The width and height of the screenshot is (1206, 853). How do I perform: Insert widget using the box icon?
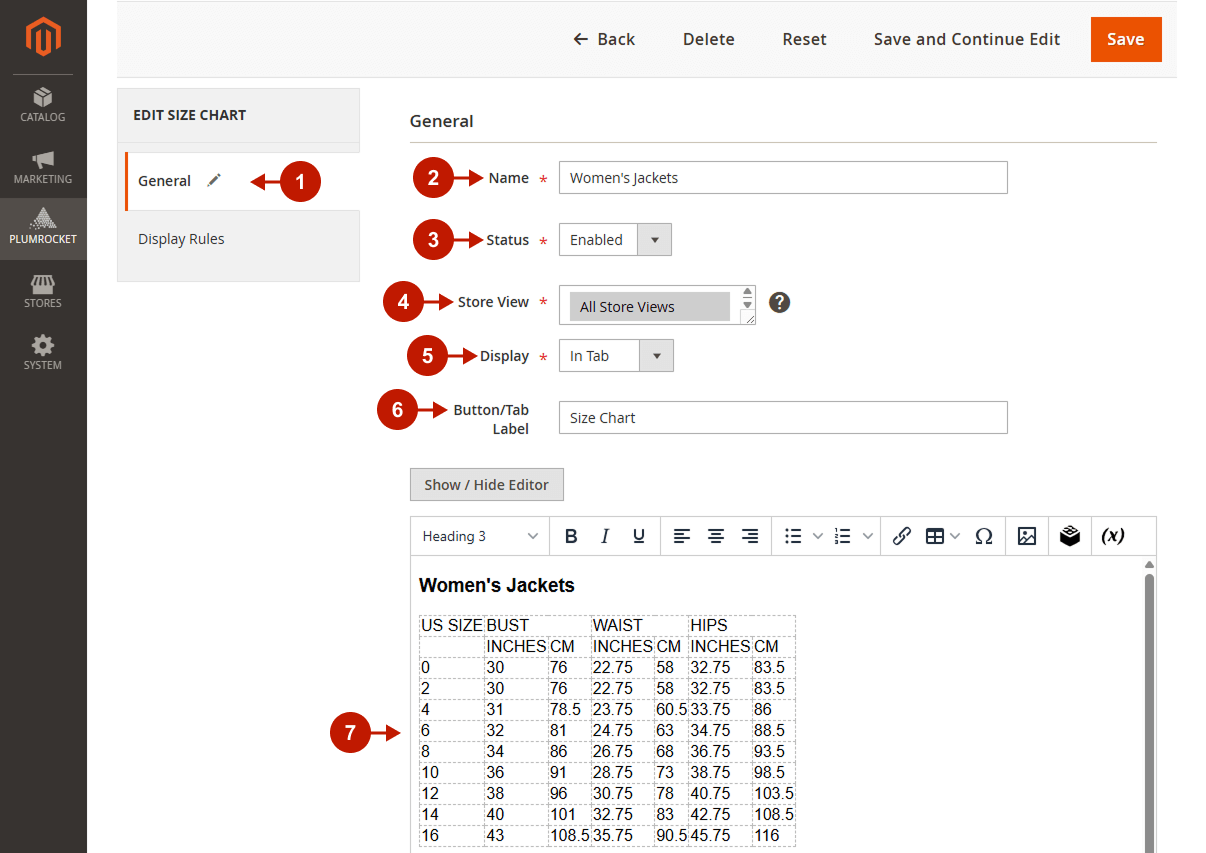point(1070,536)
